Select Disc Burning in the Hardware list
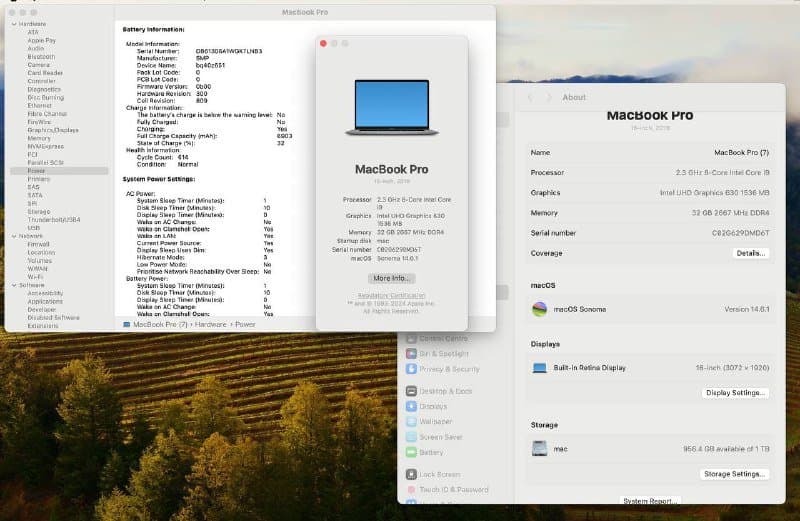800x521 pixels. click(46, 97)
